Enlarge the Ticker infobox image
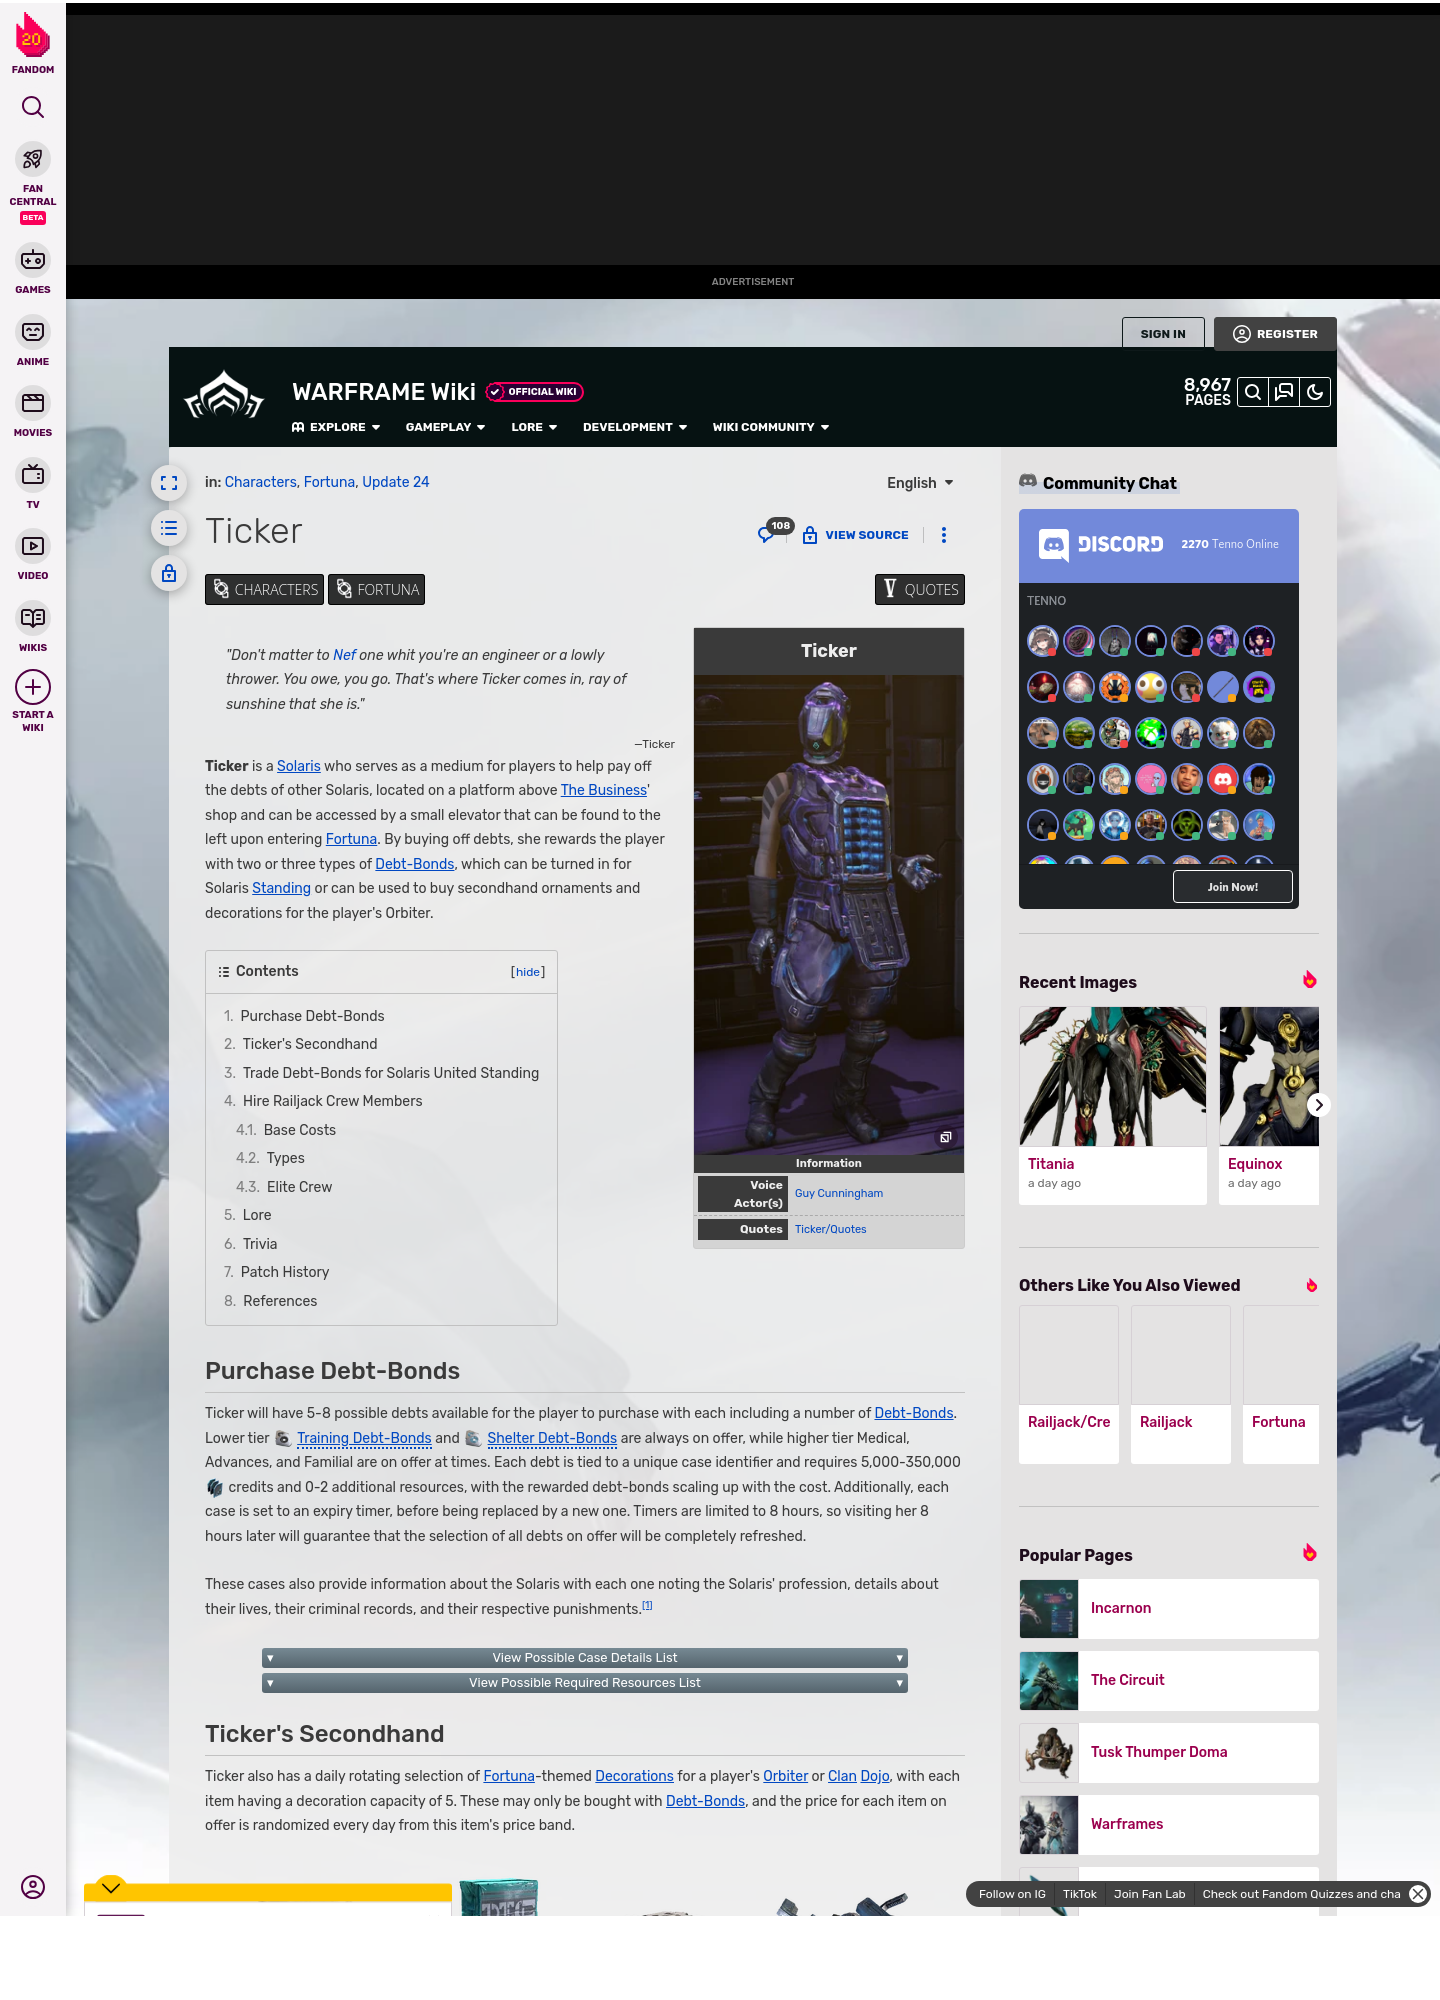This screenshot has width=1440, height=2000. pos(945,1137)
